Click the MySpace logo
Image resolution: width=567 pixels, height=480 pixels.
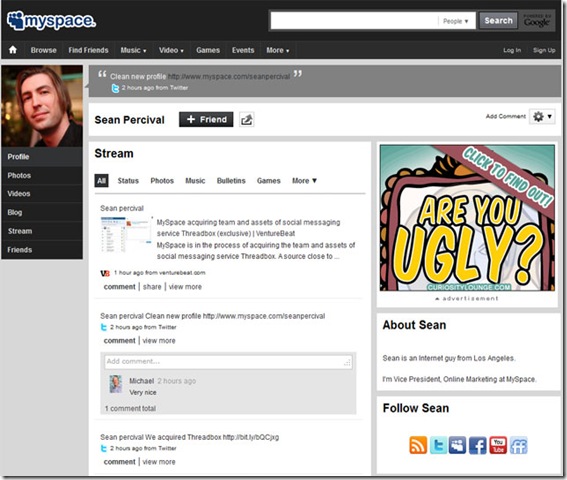pyautogui.click(x=51, y=20)
